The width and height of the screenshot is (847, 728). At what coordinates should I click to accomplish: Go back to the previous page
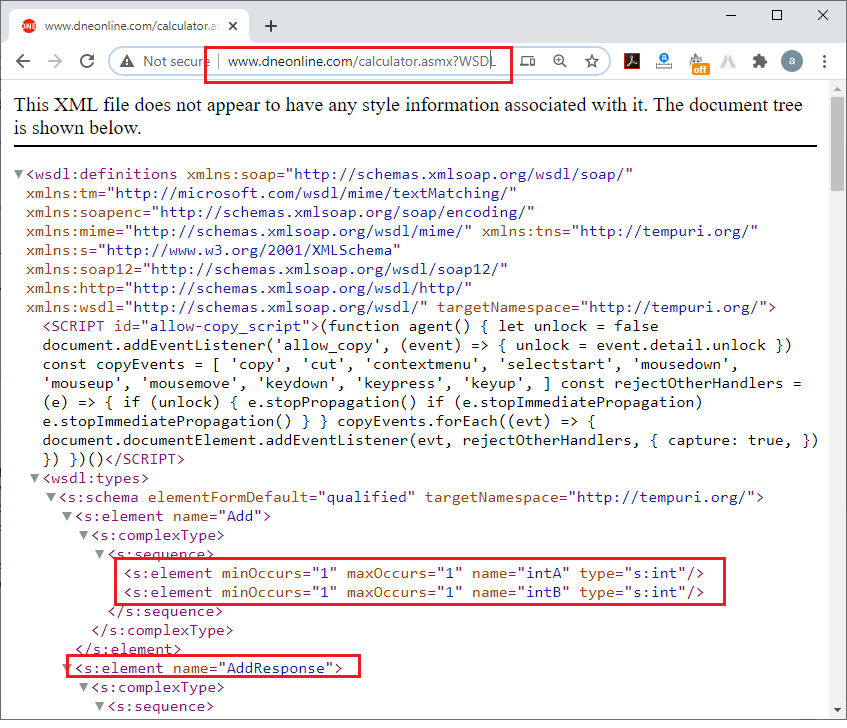click(23, 61)
